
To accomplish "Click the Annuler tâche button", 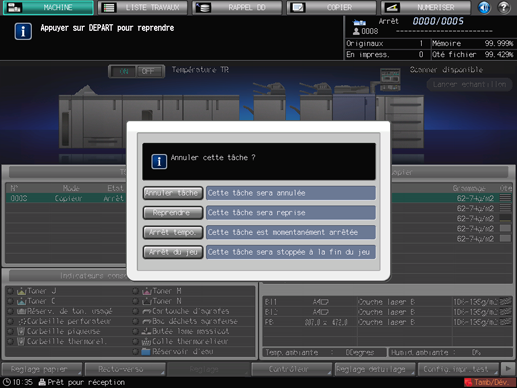I will pyautogui.click(x=173, y=193).
